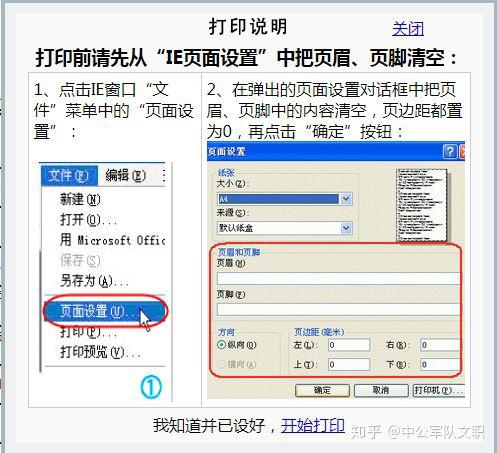Click the 关闭 link at top right
Screen dimensions: 497x453
[408, 29]
